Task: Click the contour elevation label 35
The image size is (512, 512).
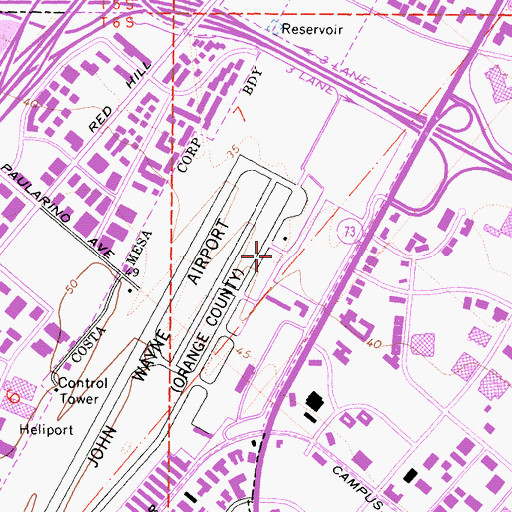Action: click(x=233, y=153)
